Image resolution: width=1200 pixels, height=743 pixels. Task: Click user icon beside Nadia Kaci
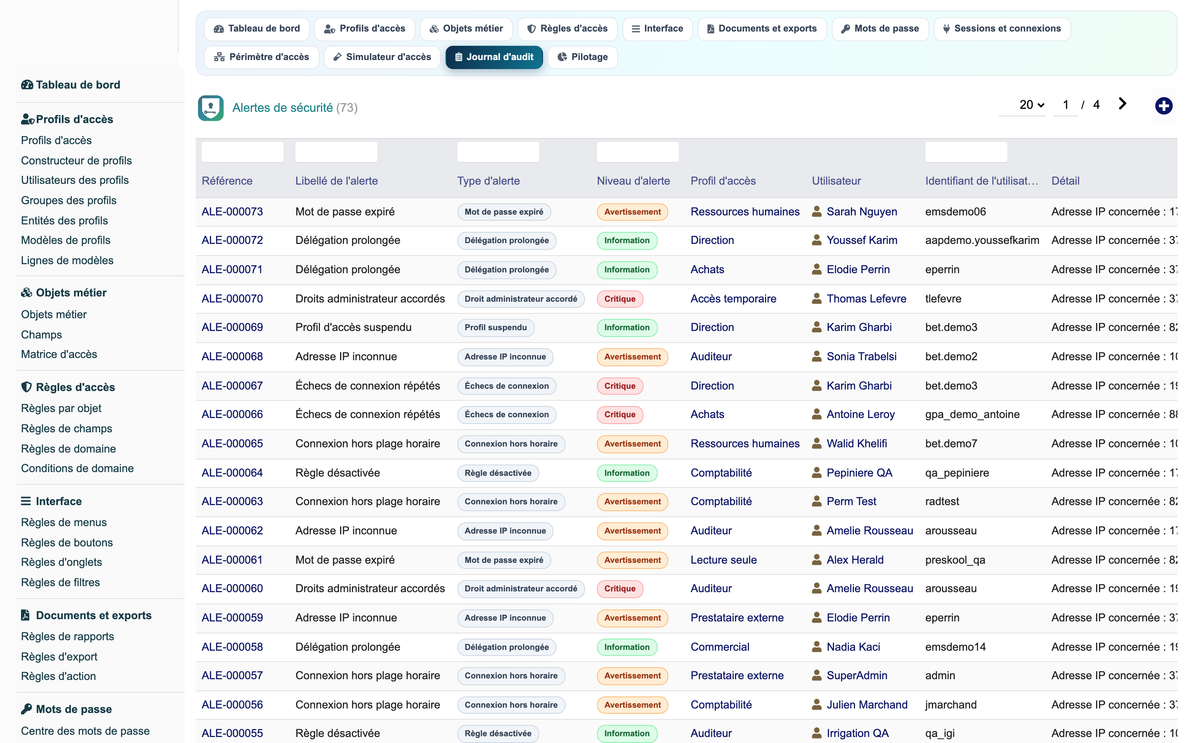(x=817, y=647)
